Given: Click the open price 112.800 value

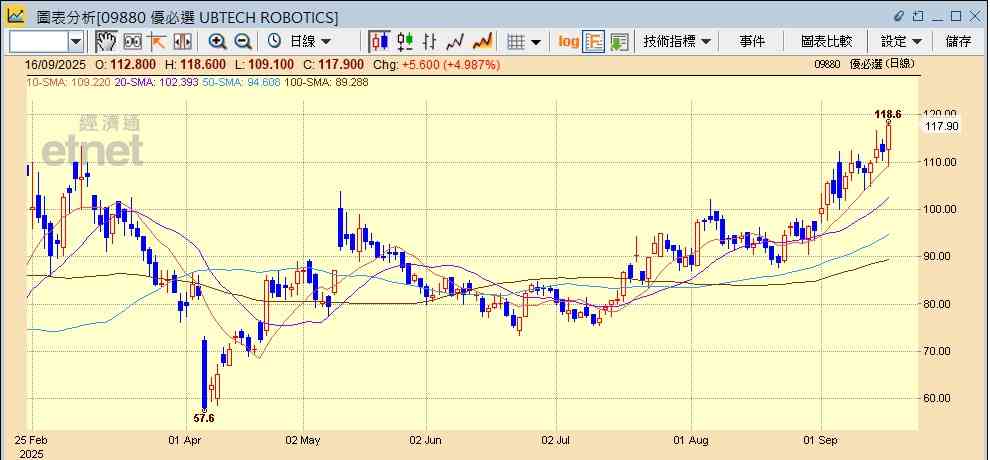Looking at the screenshot, I should 132,64.
